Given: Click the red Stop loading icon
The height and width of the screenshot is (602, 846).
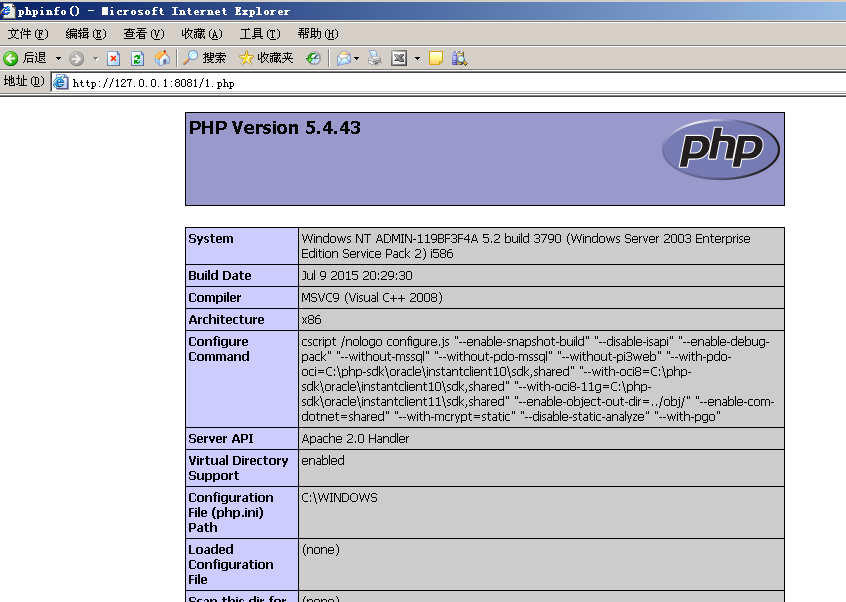Looking at the screenshot, I should click(112, 58).
